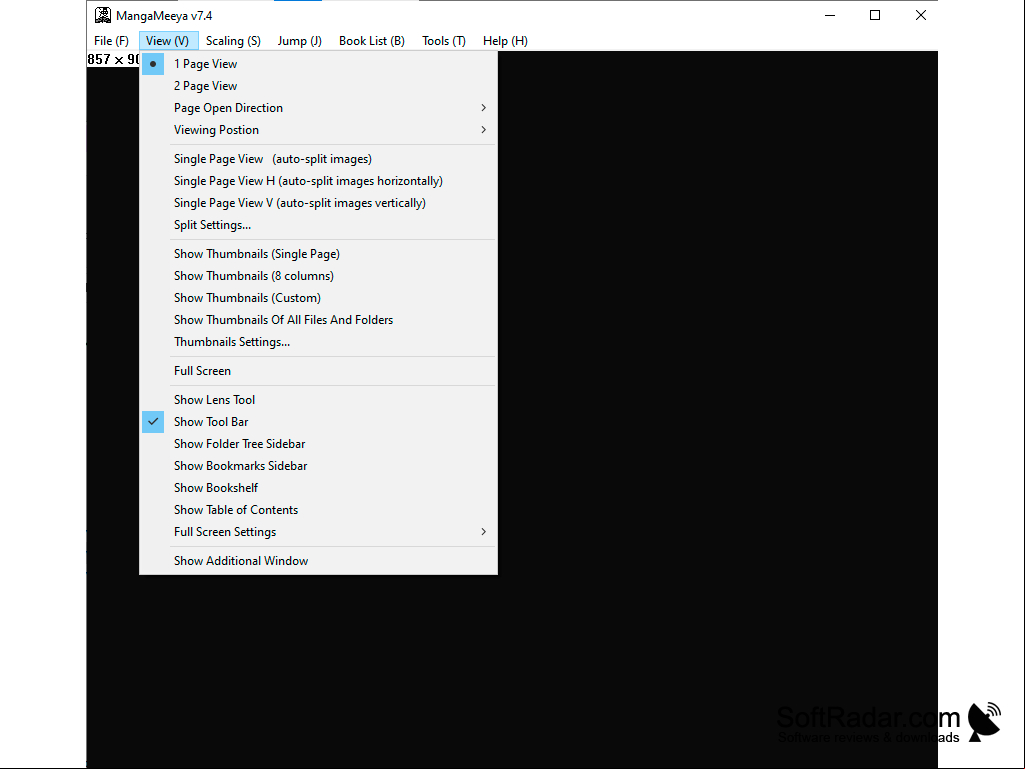
Task: Toggle Show Additional Window
Action: pos(318,560)
